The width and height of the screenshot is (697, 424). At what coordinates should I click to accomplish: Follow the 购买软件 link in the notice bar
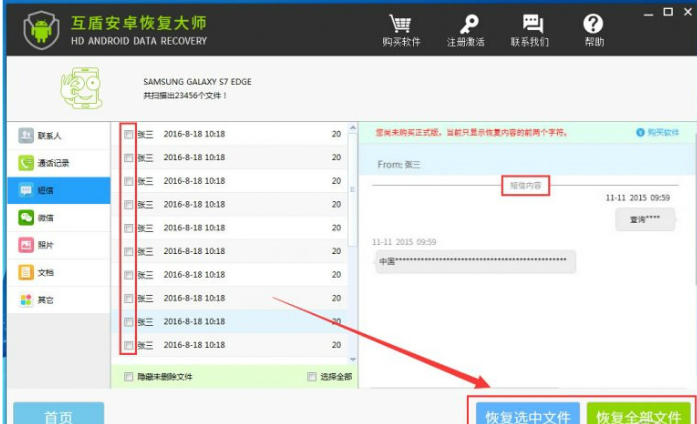click(663, 132)
